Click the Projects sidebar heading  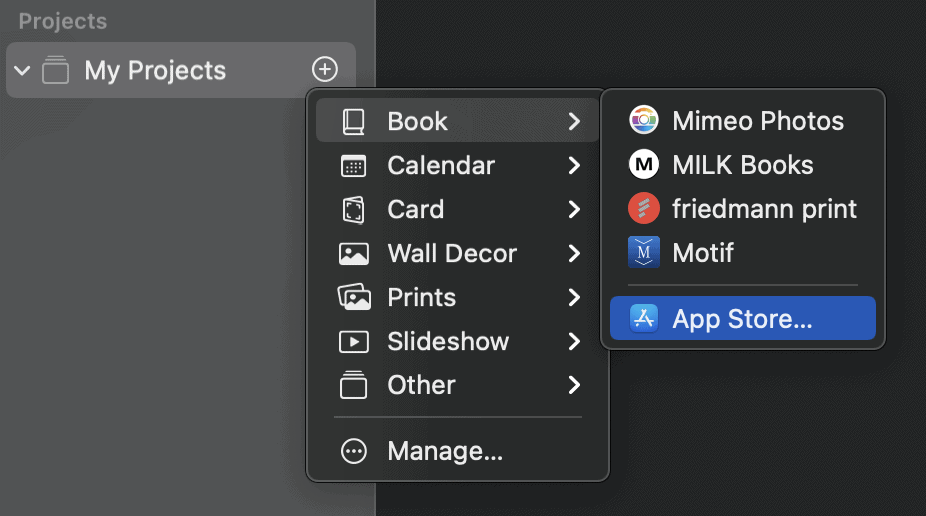(x=63, y=21)
